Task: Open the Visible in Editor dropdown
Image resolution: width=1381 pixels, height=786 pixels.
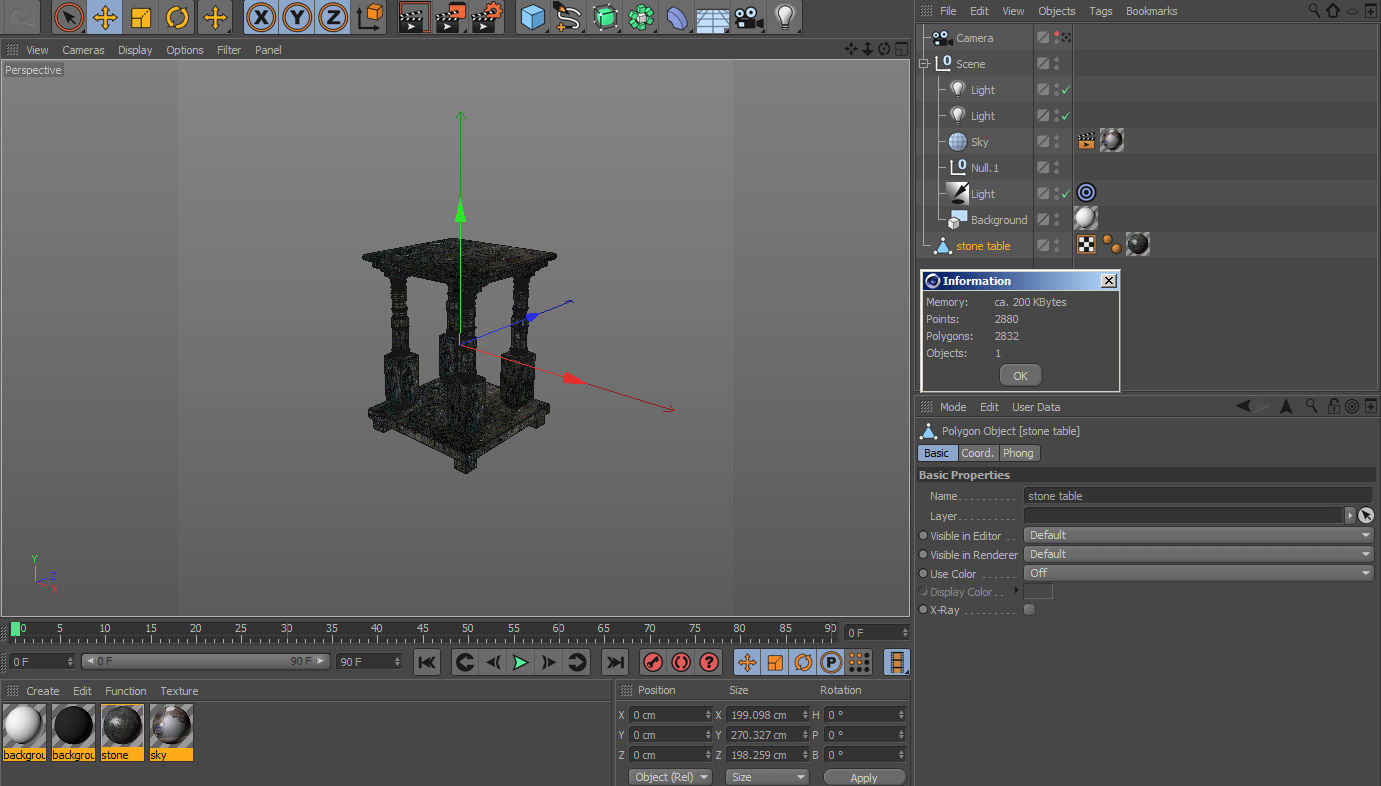Action: coord(1198,535)
